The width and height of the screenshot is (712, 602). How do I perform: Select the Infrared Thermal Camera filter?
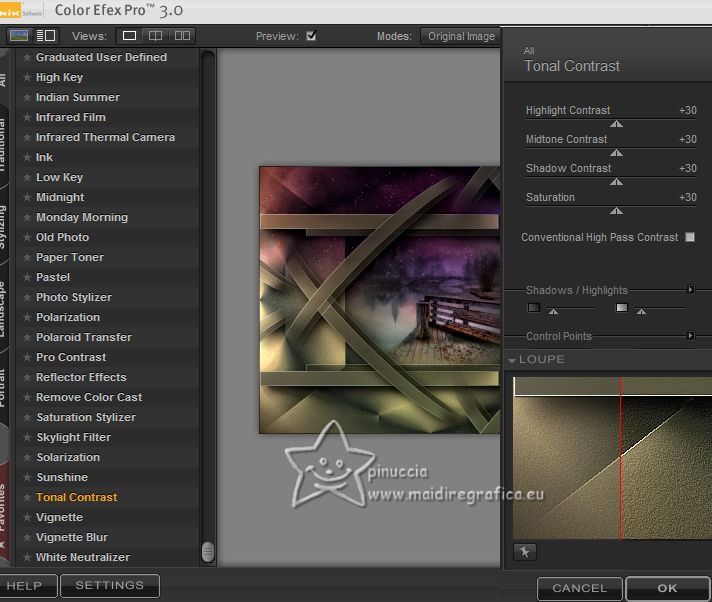(x=105, y=137)
